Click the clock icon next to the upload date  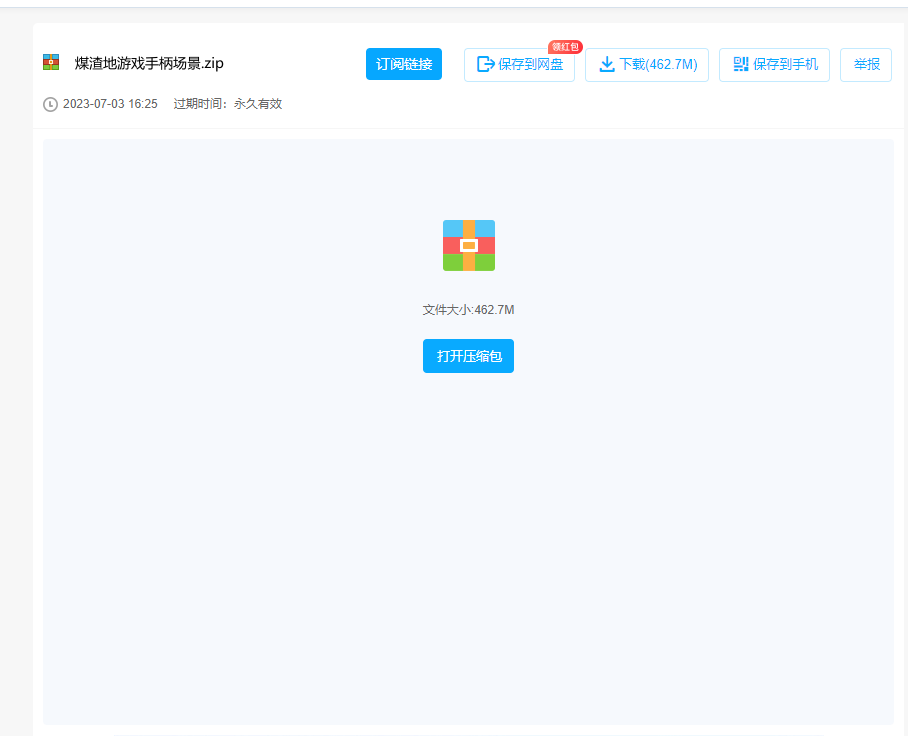point(49,103)
